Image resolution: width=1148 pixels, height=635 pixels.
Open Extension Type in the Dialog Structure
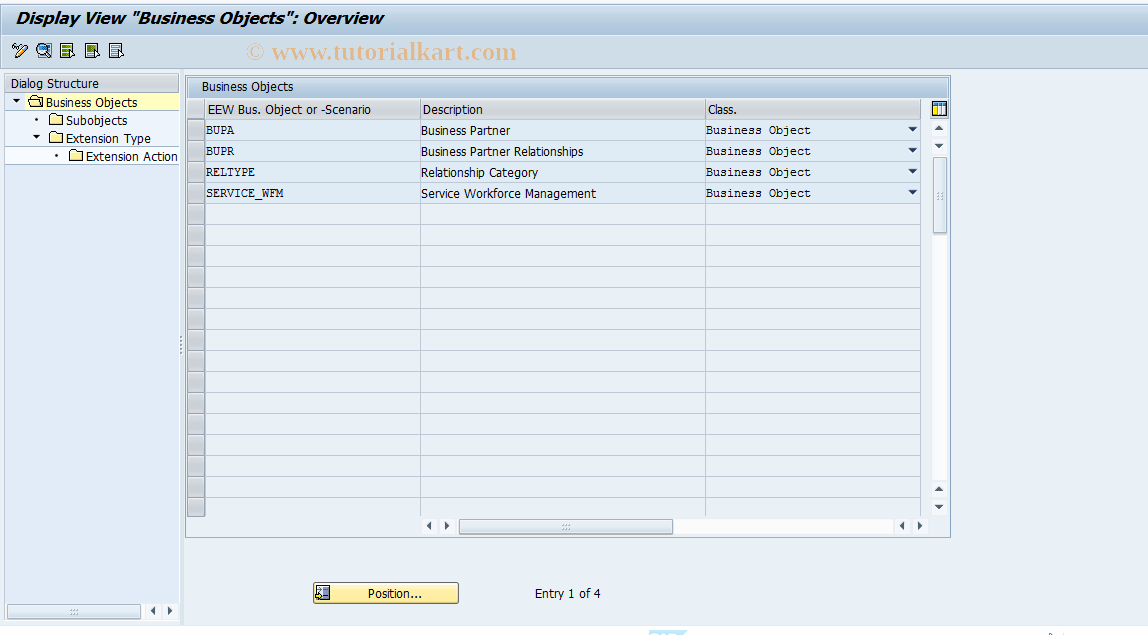point(108,138)
